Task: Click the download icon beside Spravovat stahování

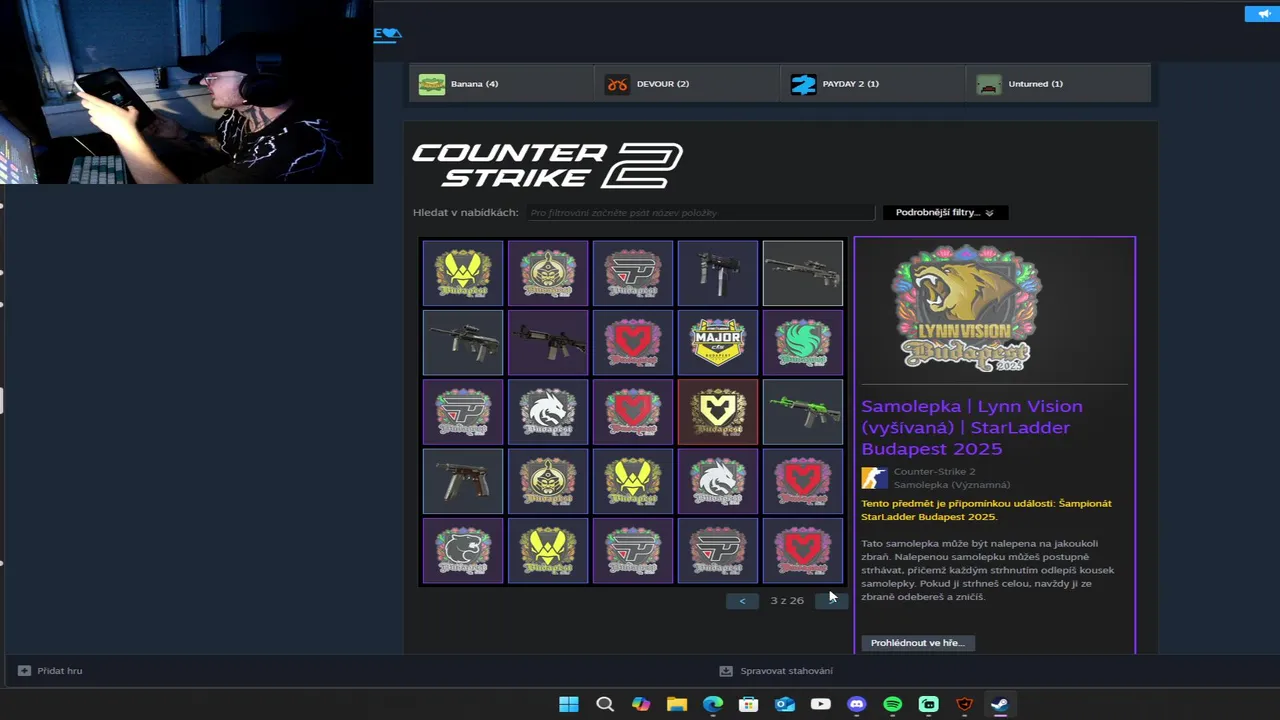Action: (726, 671)
